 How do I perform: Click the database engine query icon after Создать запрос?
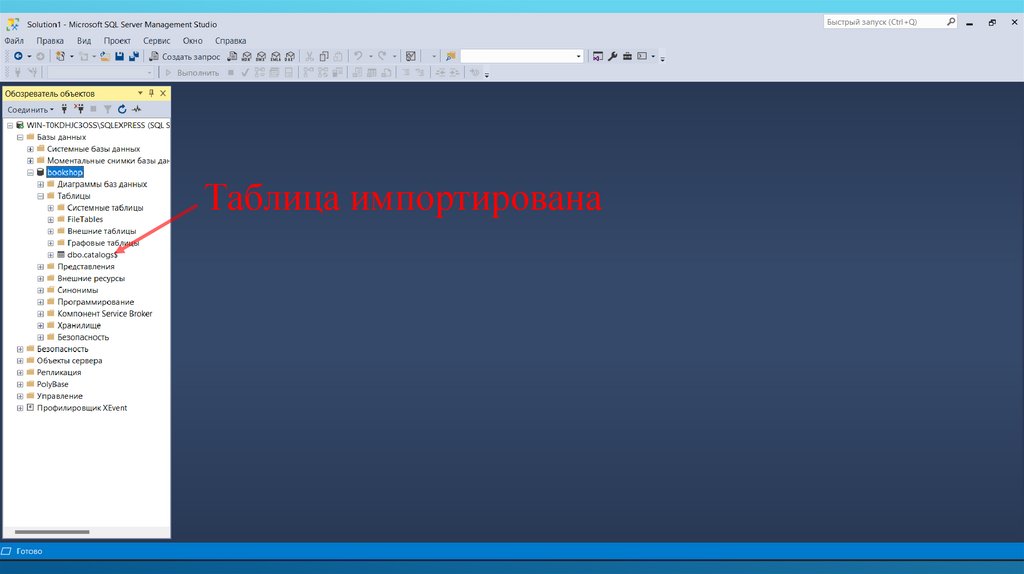coord(232,56)
